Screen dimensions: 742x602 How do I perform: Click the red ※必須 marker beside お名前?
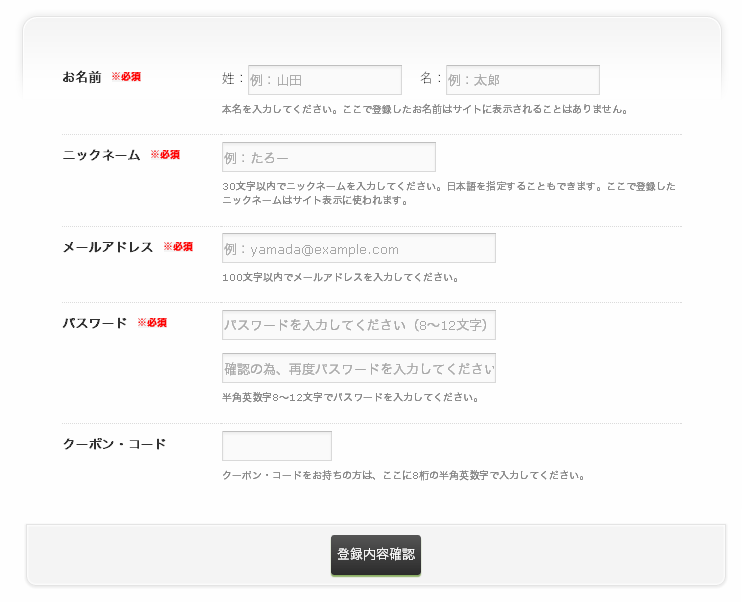(x=126, y=77)
